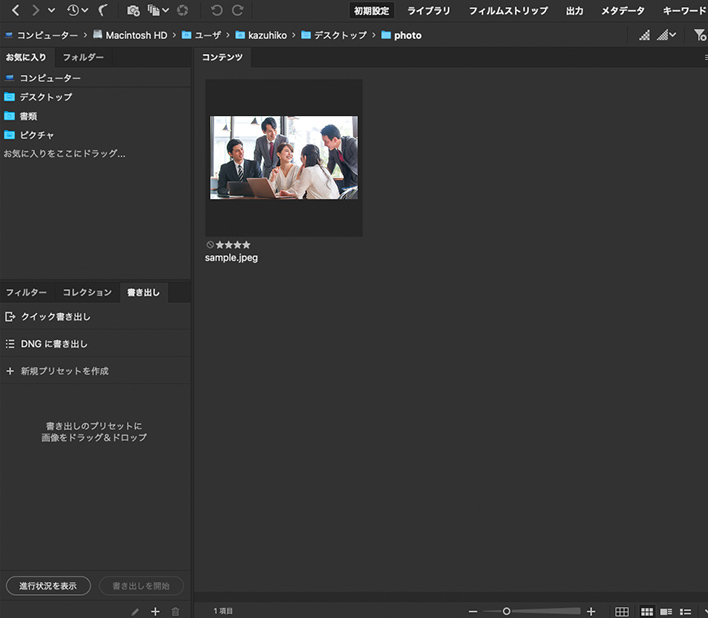Click the Open in Camera Raw icon
Viewport: 708px width, 618px height.
tap(182, 10)
